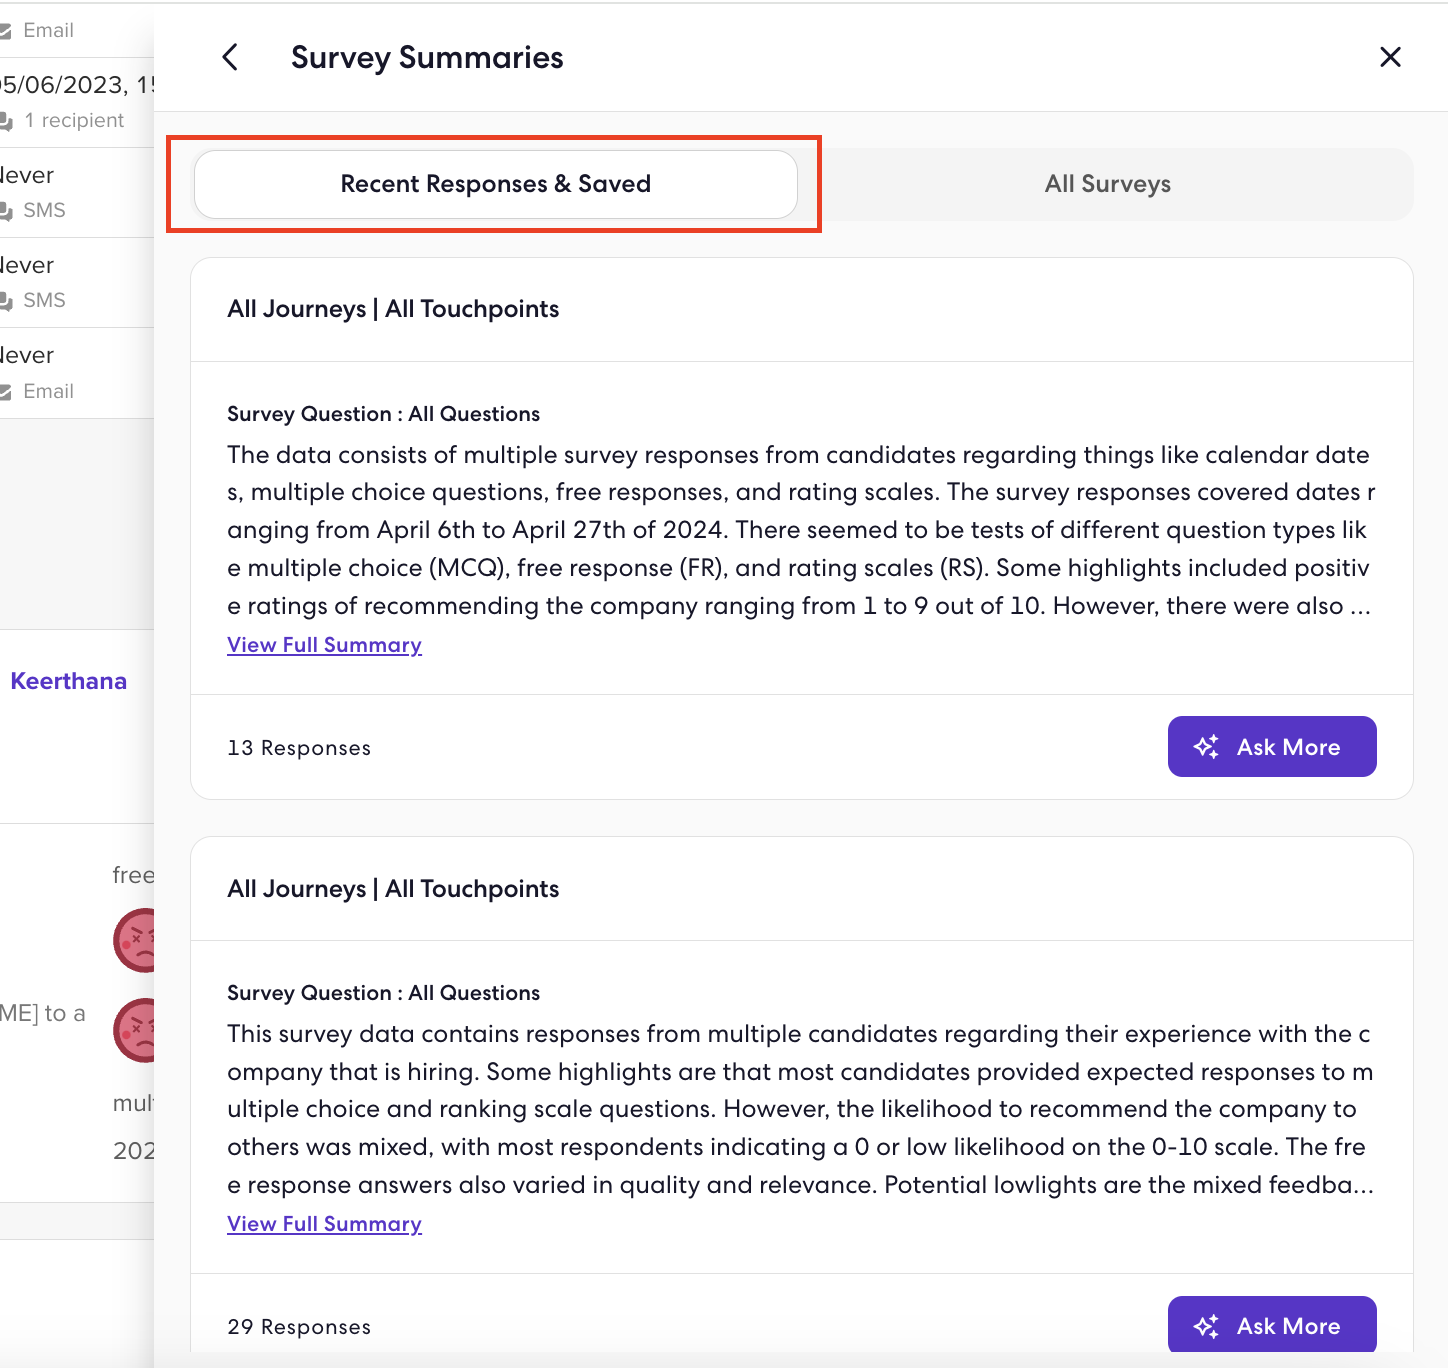1448x1368 pixels.
Task: Click Ask More on the 13 Responses card
Action: pos(1272,746)
